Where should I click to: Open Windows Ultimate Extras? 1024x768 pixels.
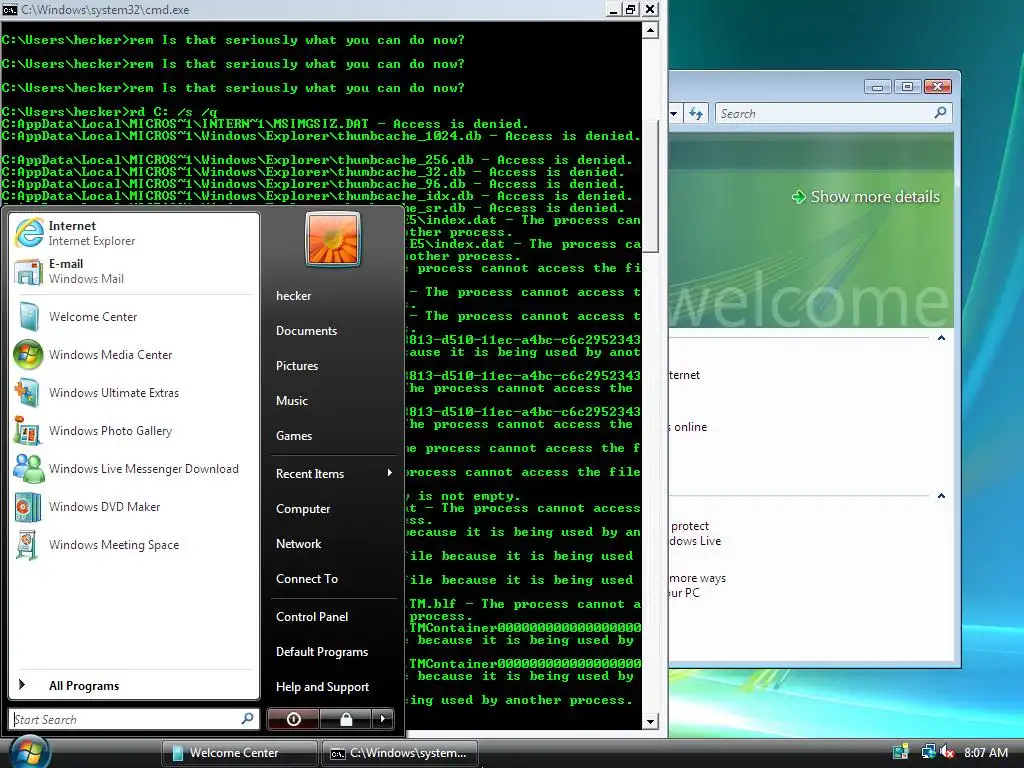pyautogui.click(x=135, y=392)
